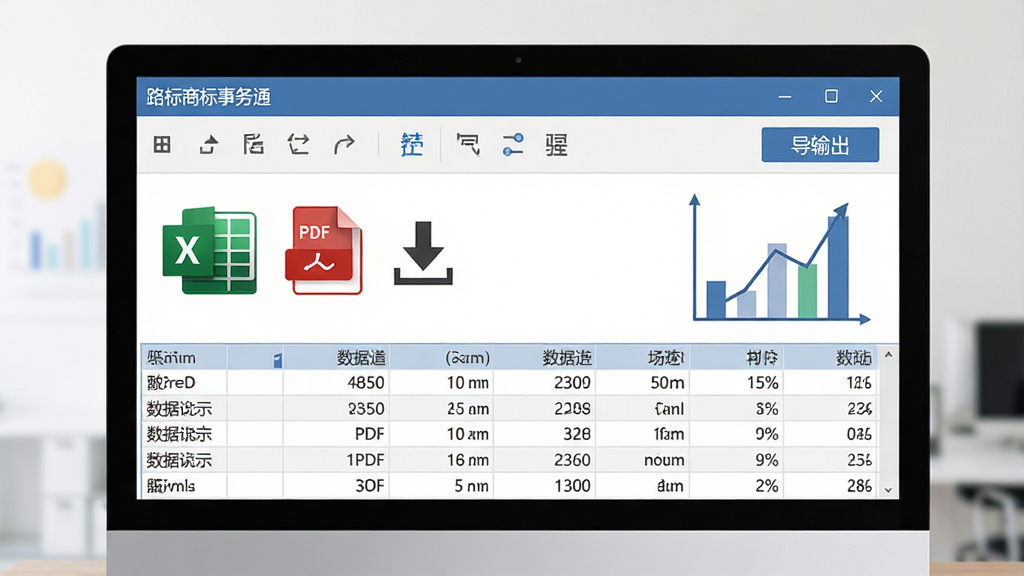Select the 25 am cell
This screenshot has width=1024, height=576.
(x=441, y=409)
